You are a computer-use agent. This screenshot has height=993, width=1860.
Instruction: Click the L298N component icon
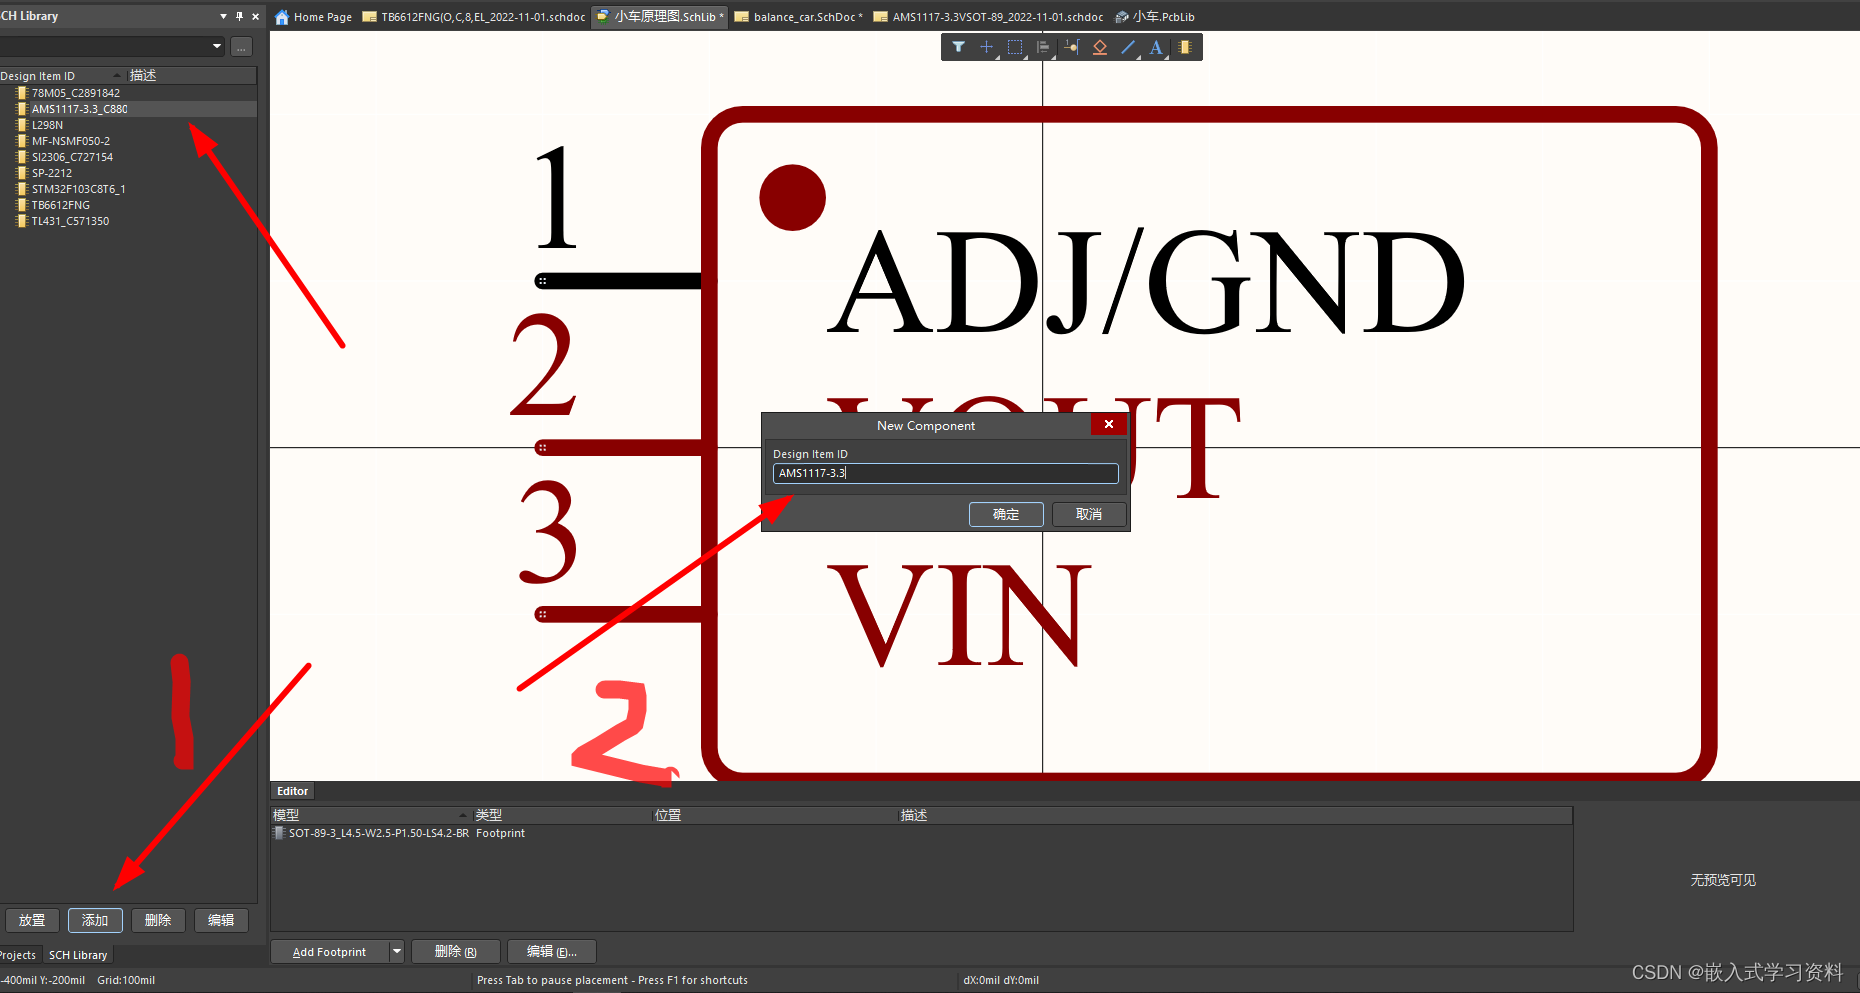click(x=22, y=125)
